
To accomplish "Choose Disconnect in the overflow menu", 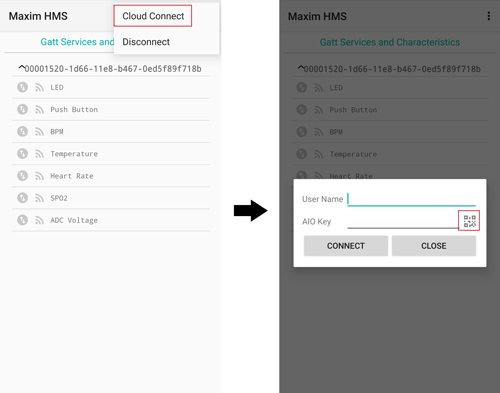I will (x=146, y=42).
